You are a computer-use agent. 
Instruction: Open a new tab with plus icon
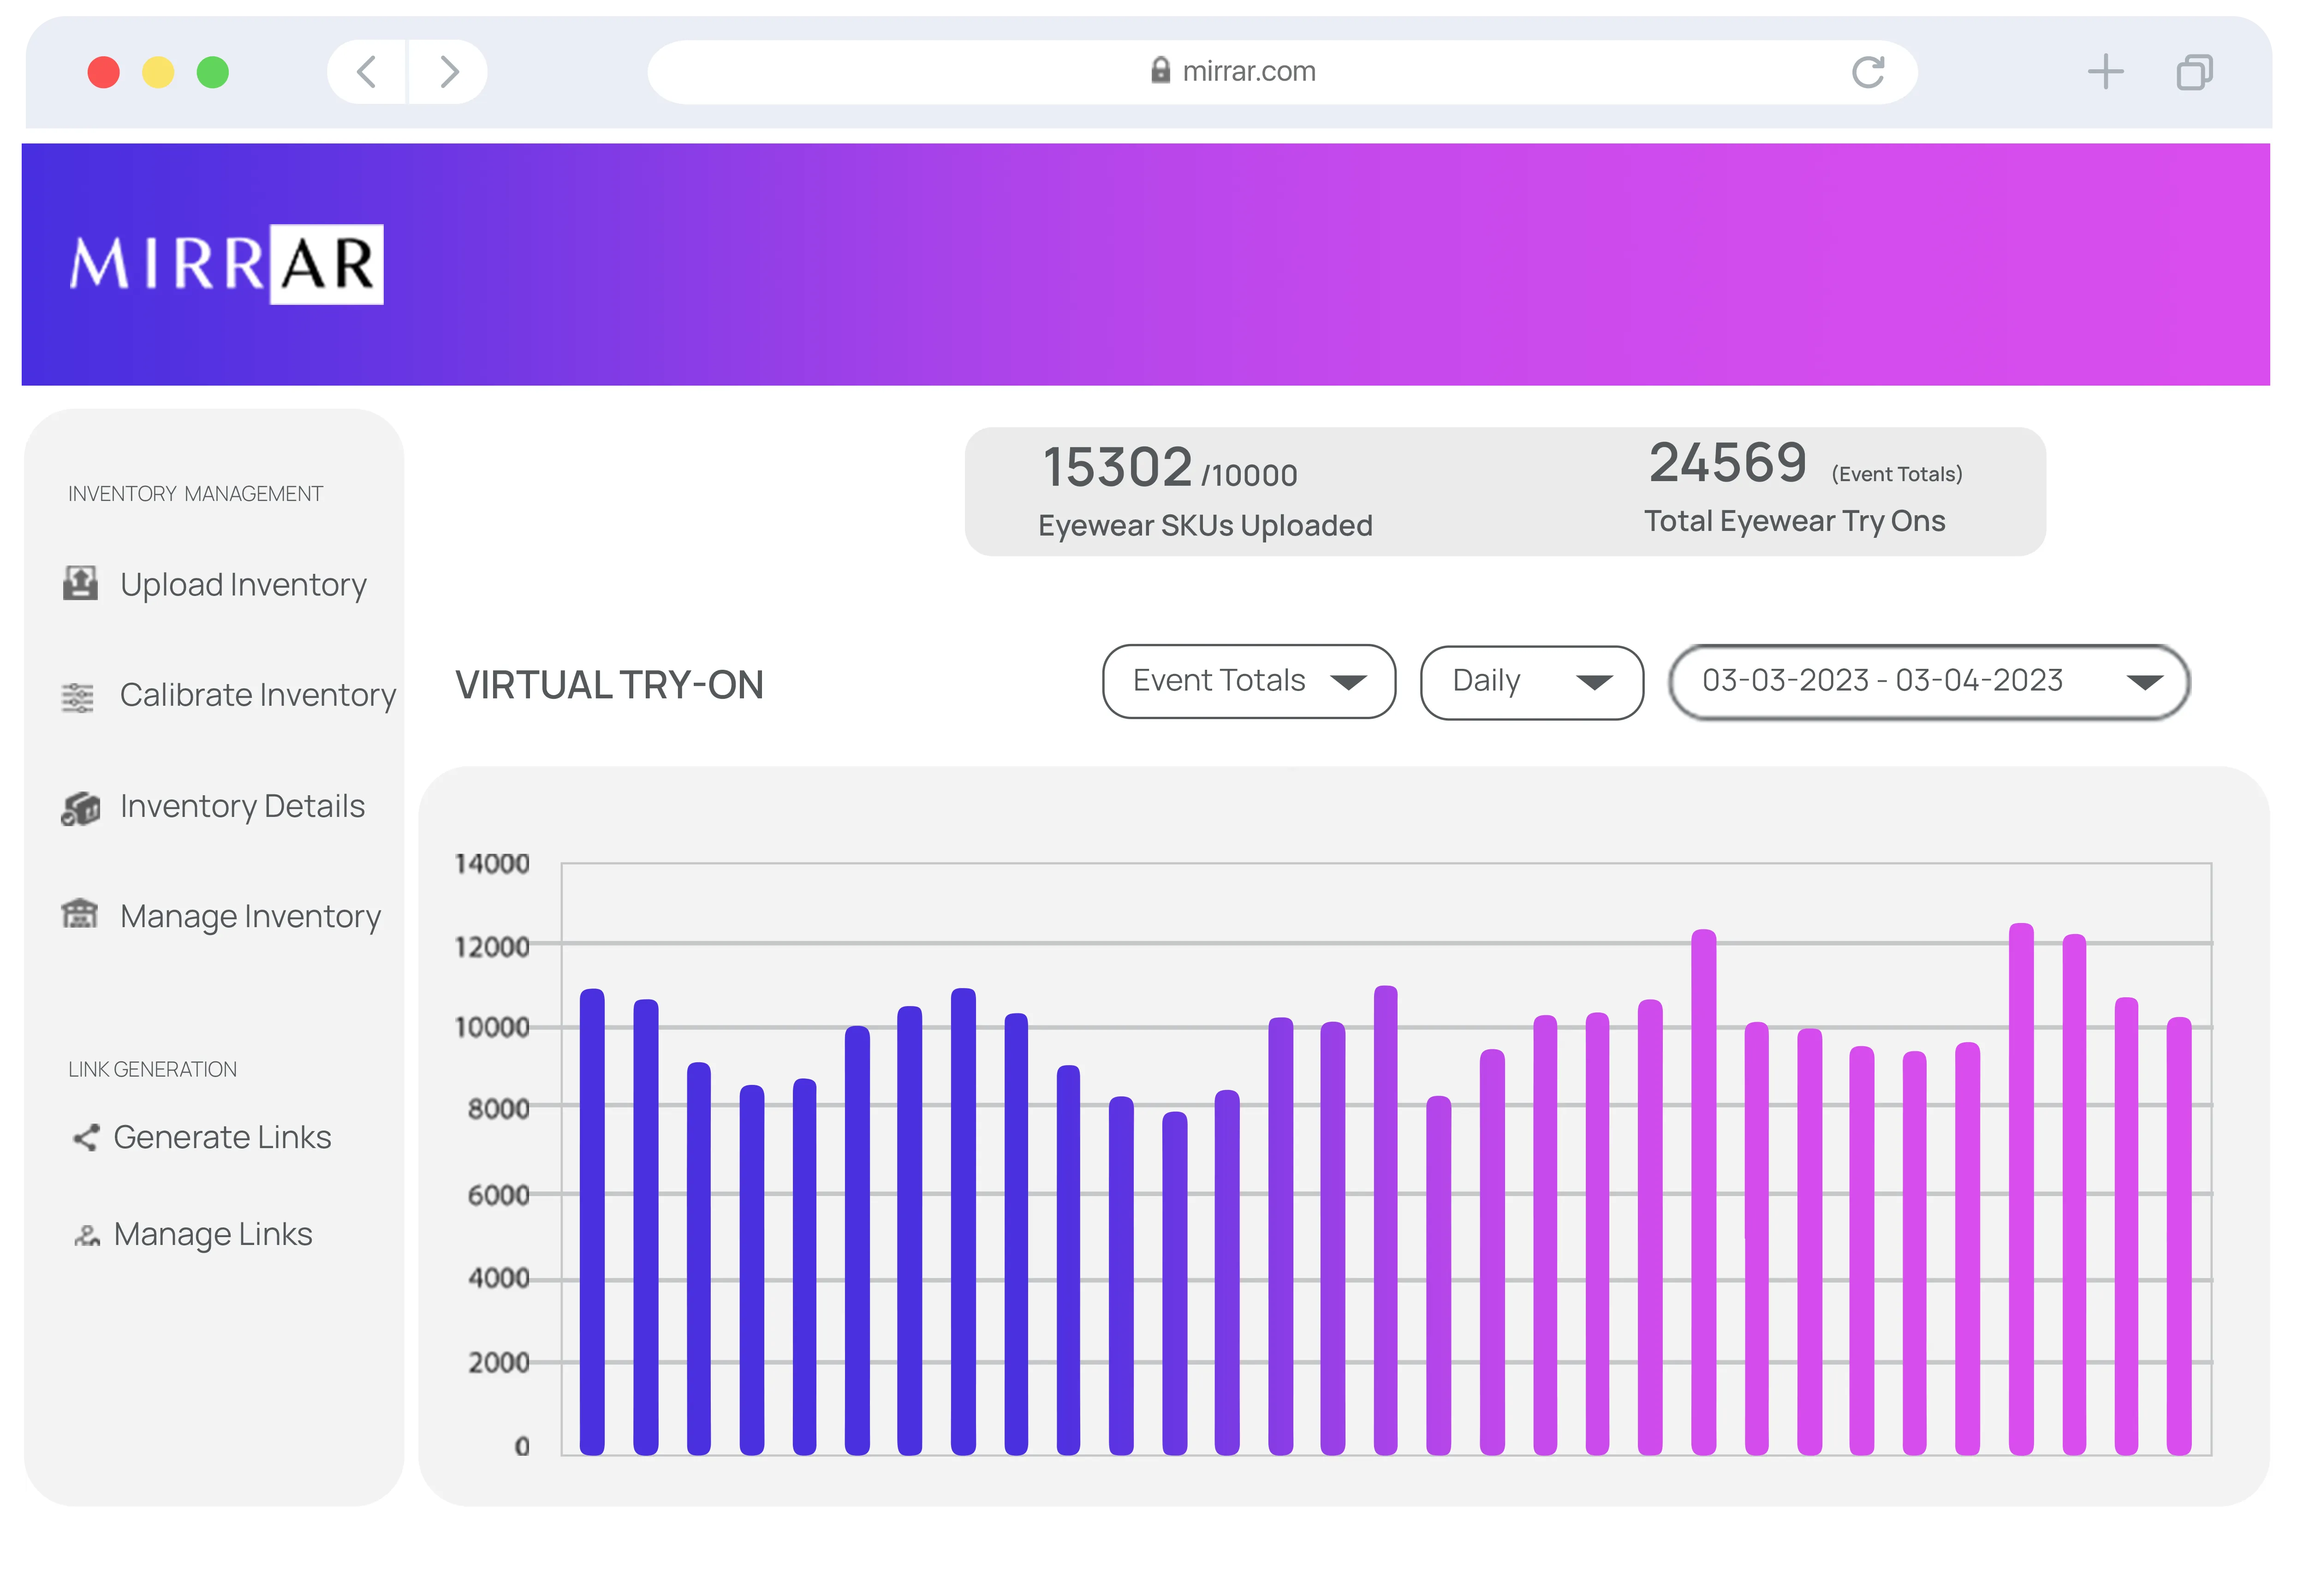coord(2105,72)
